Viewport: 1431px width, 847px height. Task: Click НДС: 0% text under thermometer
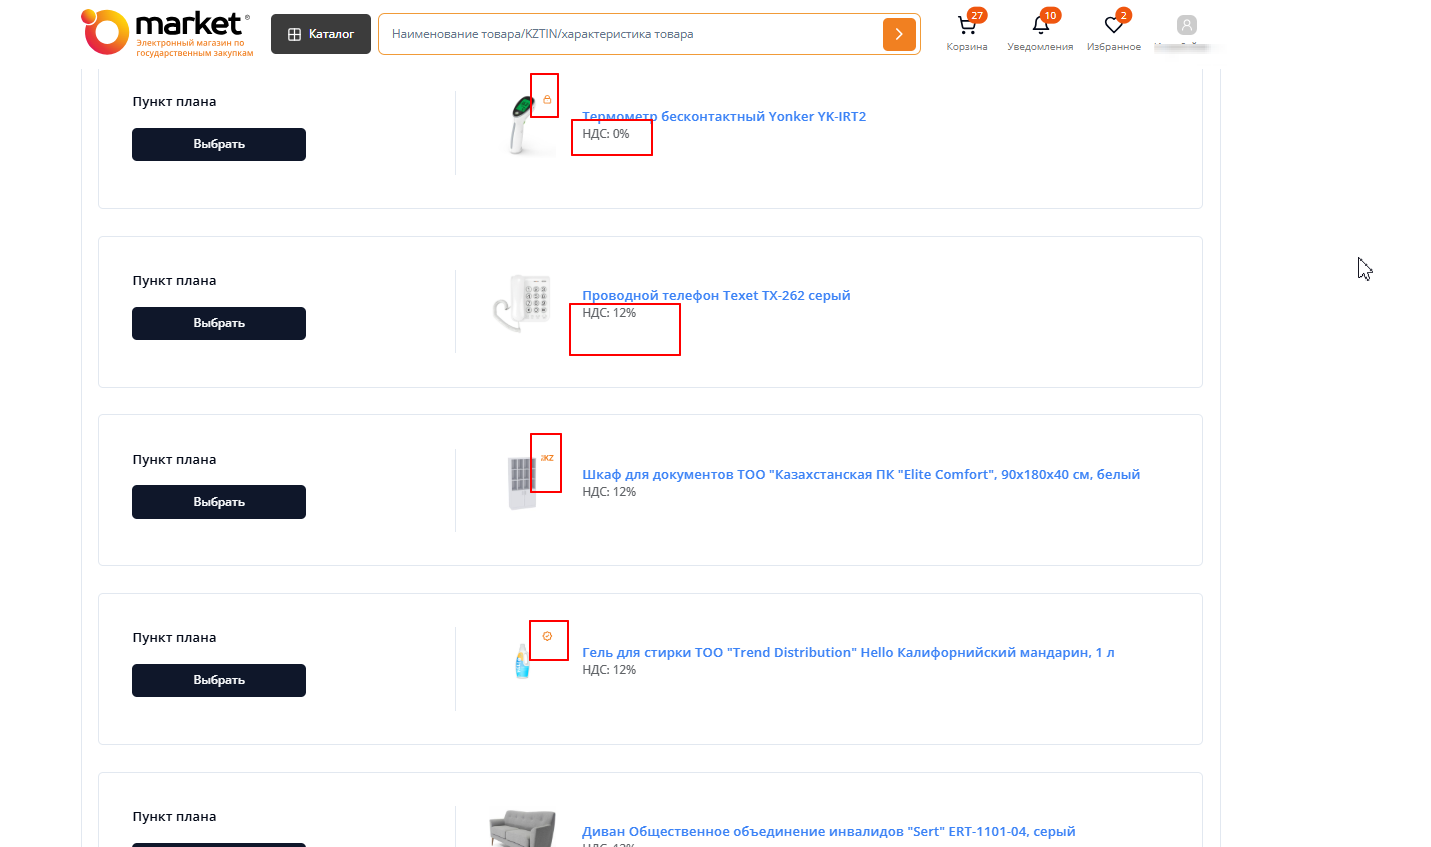(x=606, y=134)
